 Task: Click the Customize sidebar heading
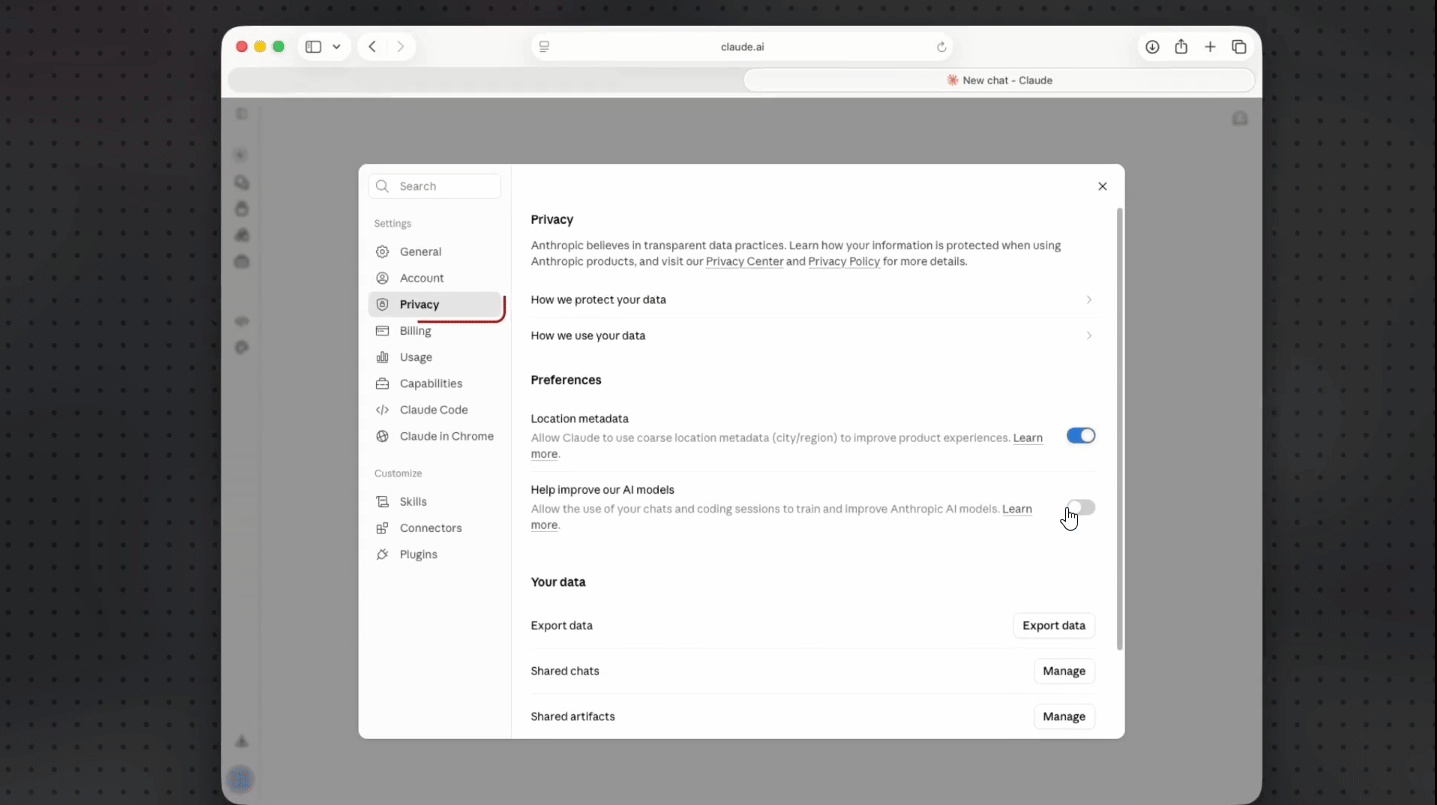(x=398, y=473)
